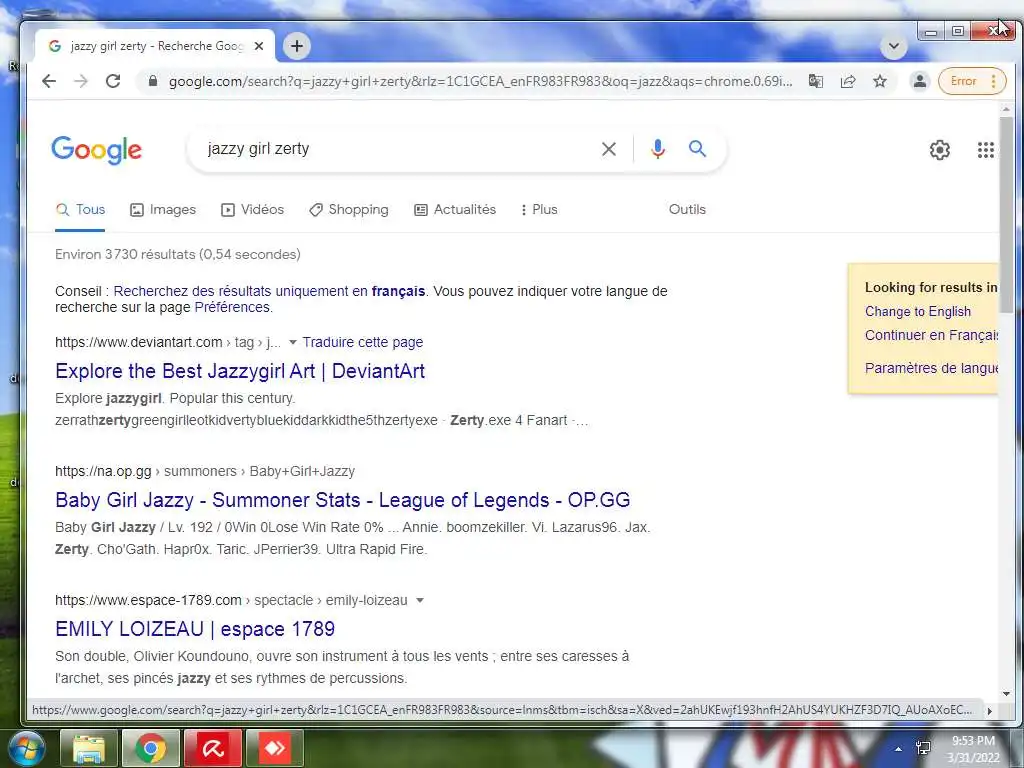
Task: Open EMILY LOIZEAU espace 1789 result
Action: tap(195, 629)
